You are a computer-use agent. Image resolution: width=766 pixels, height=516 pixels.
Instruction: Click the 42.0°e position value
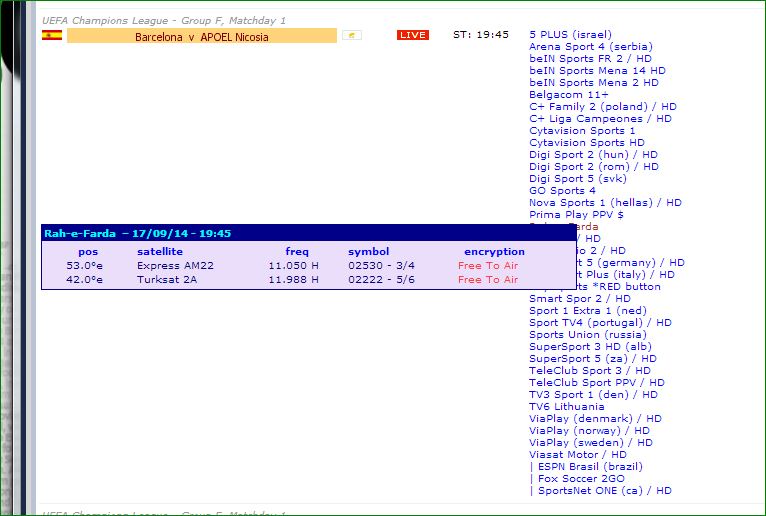pyautogui.click(x=85, y=280)
